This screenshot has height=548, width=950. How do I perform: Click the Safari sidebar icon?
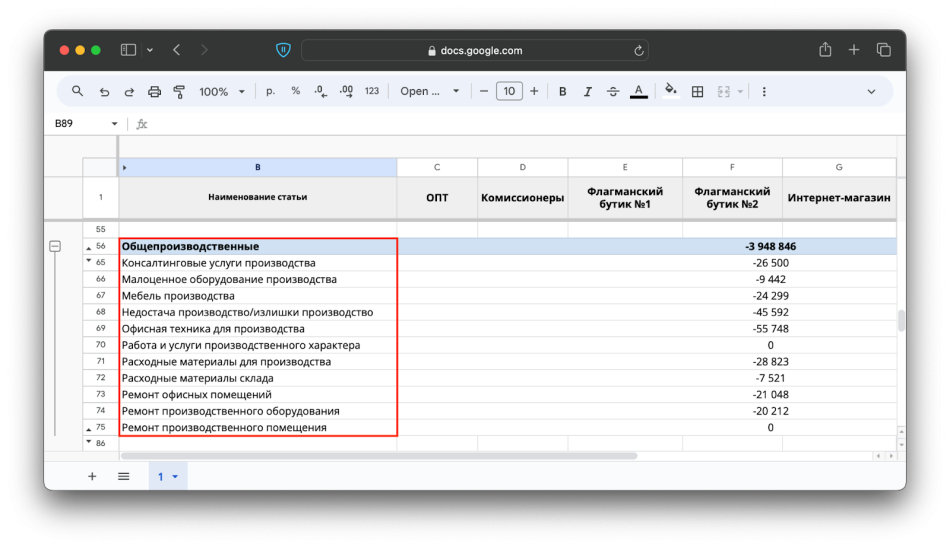click(x=128, y=50)
